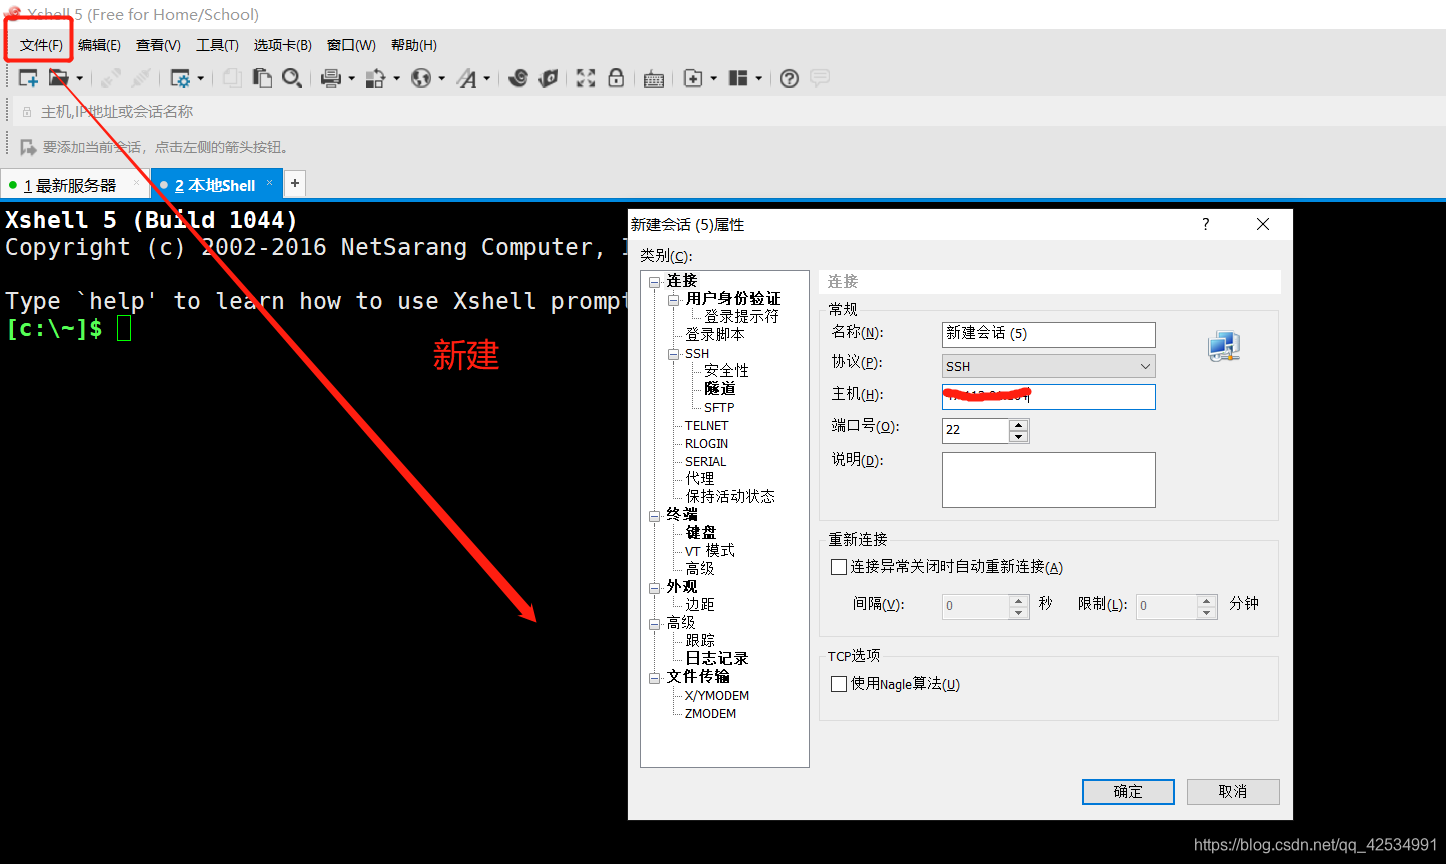Launch Xftp via the swirl icon
Image resolution: width=1446 pixels, height=864 pixels.
517,78
